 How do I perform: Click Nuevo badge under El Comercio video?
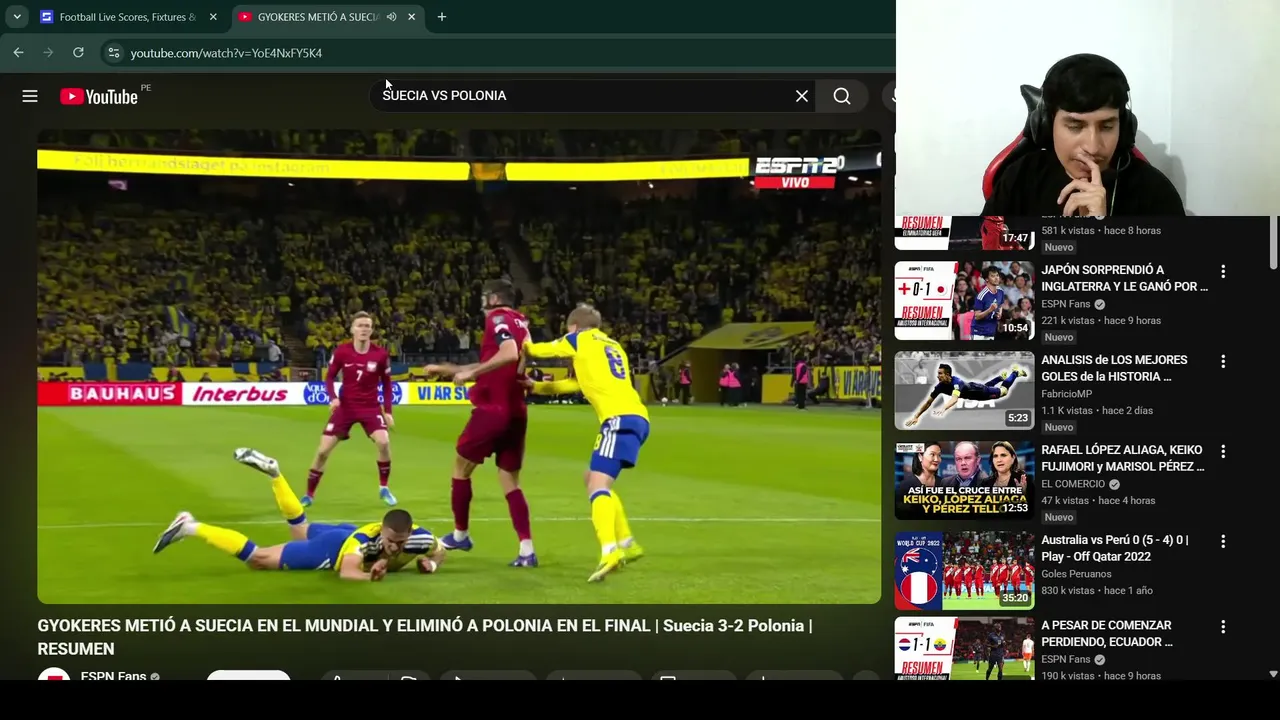(x=1059, y=517)
